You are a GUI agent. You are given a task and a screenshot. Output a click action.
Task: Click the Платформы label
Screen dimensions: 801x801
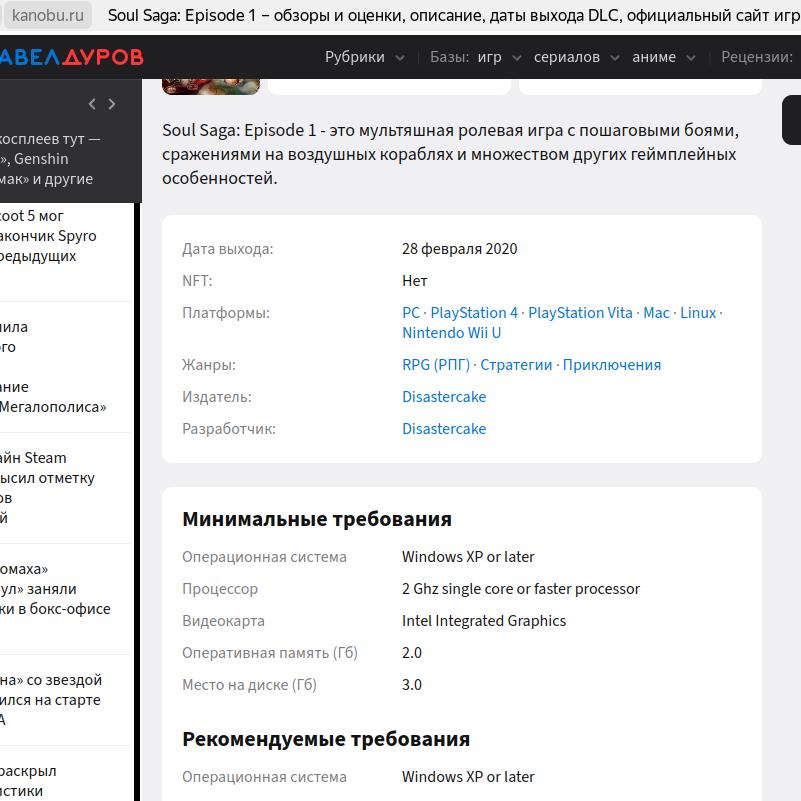pos(226,313)
